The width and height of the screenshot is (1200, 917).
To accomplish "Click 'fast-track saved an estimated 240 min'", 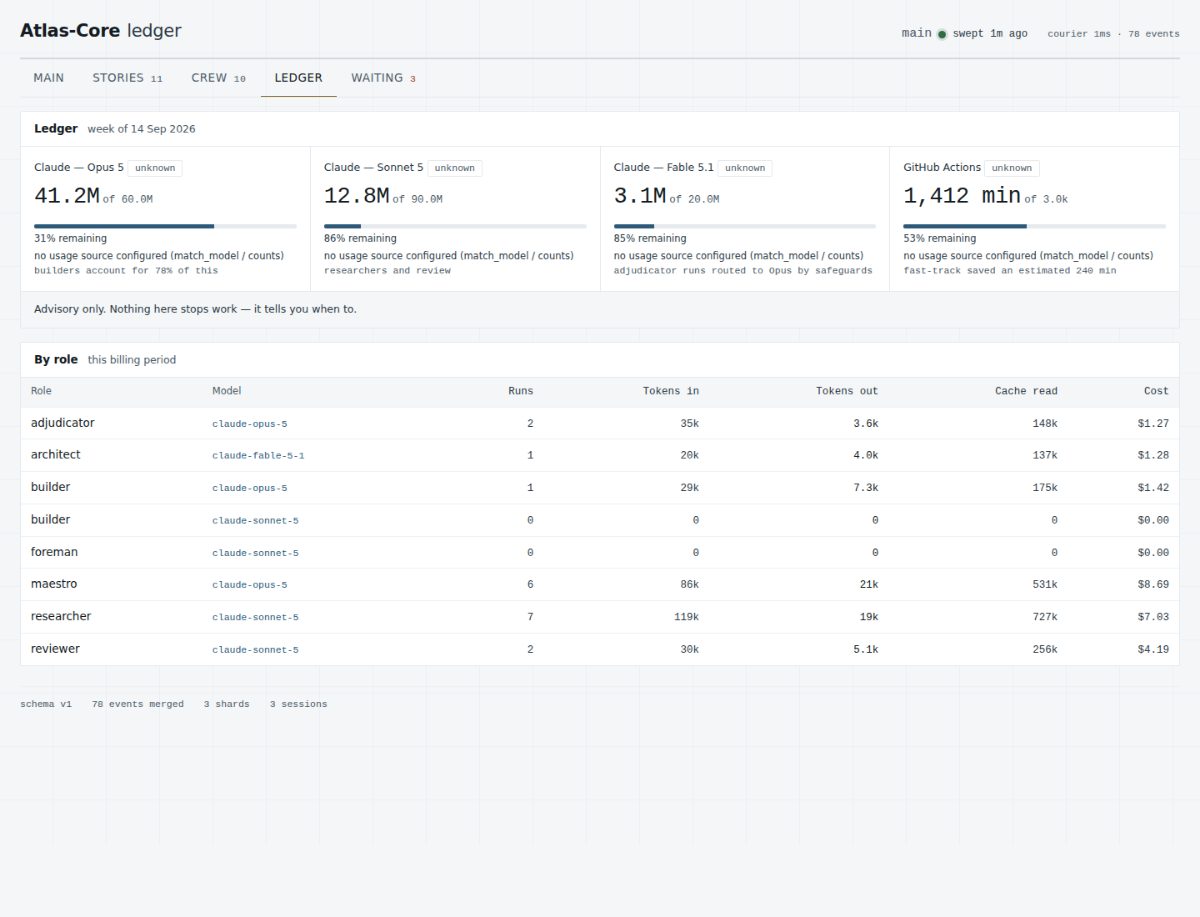I will click(x=1010, y=271).
